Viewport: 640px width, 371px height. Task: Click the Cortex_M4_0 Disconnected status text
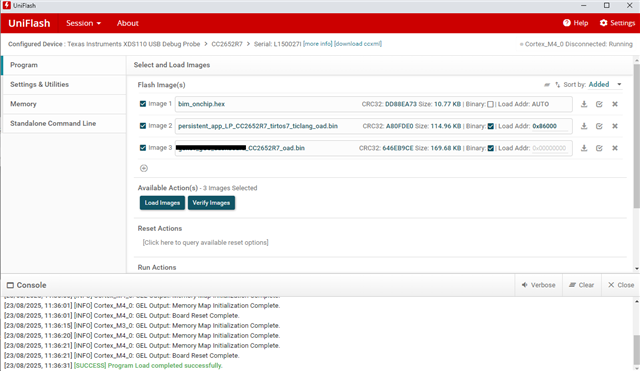[578, 44]
